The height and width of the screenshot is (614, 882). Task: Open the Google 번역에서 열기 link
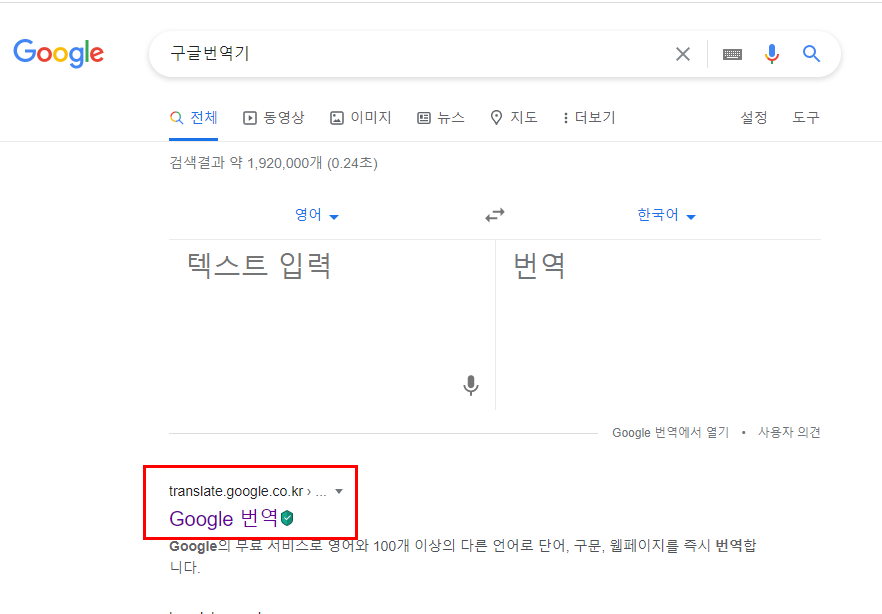pyautogui.click(x=670, y=432)
